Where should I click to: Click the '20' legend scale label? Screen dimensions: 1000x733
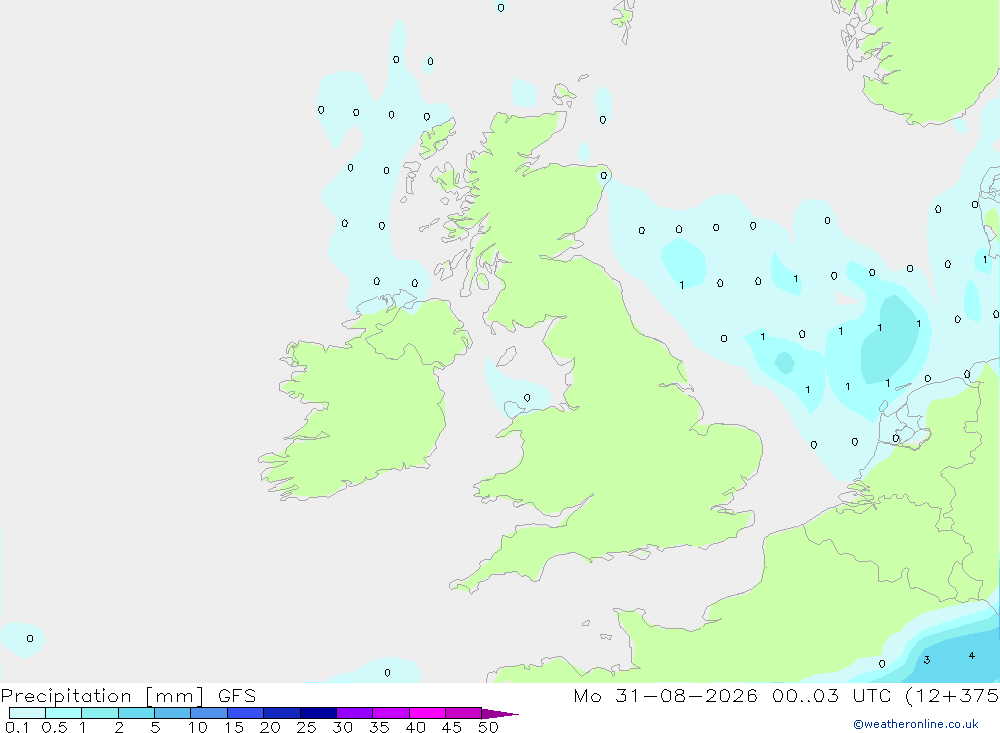coord(270,727)
